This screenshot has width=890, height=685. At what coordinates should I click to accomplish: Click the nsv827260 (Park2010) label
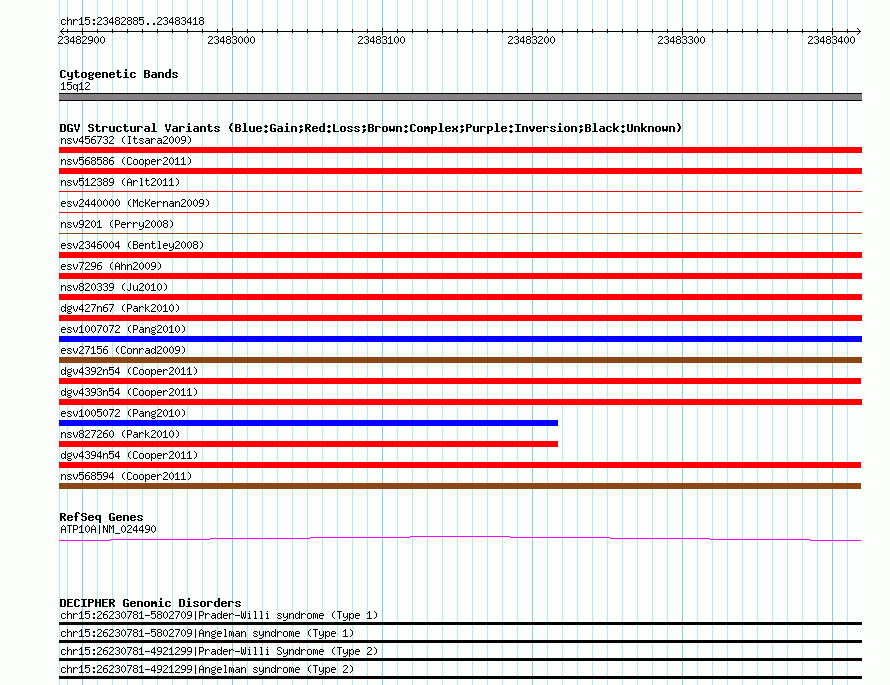[120, 434]
